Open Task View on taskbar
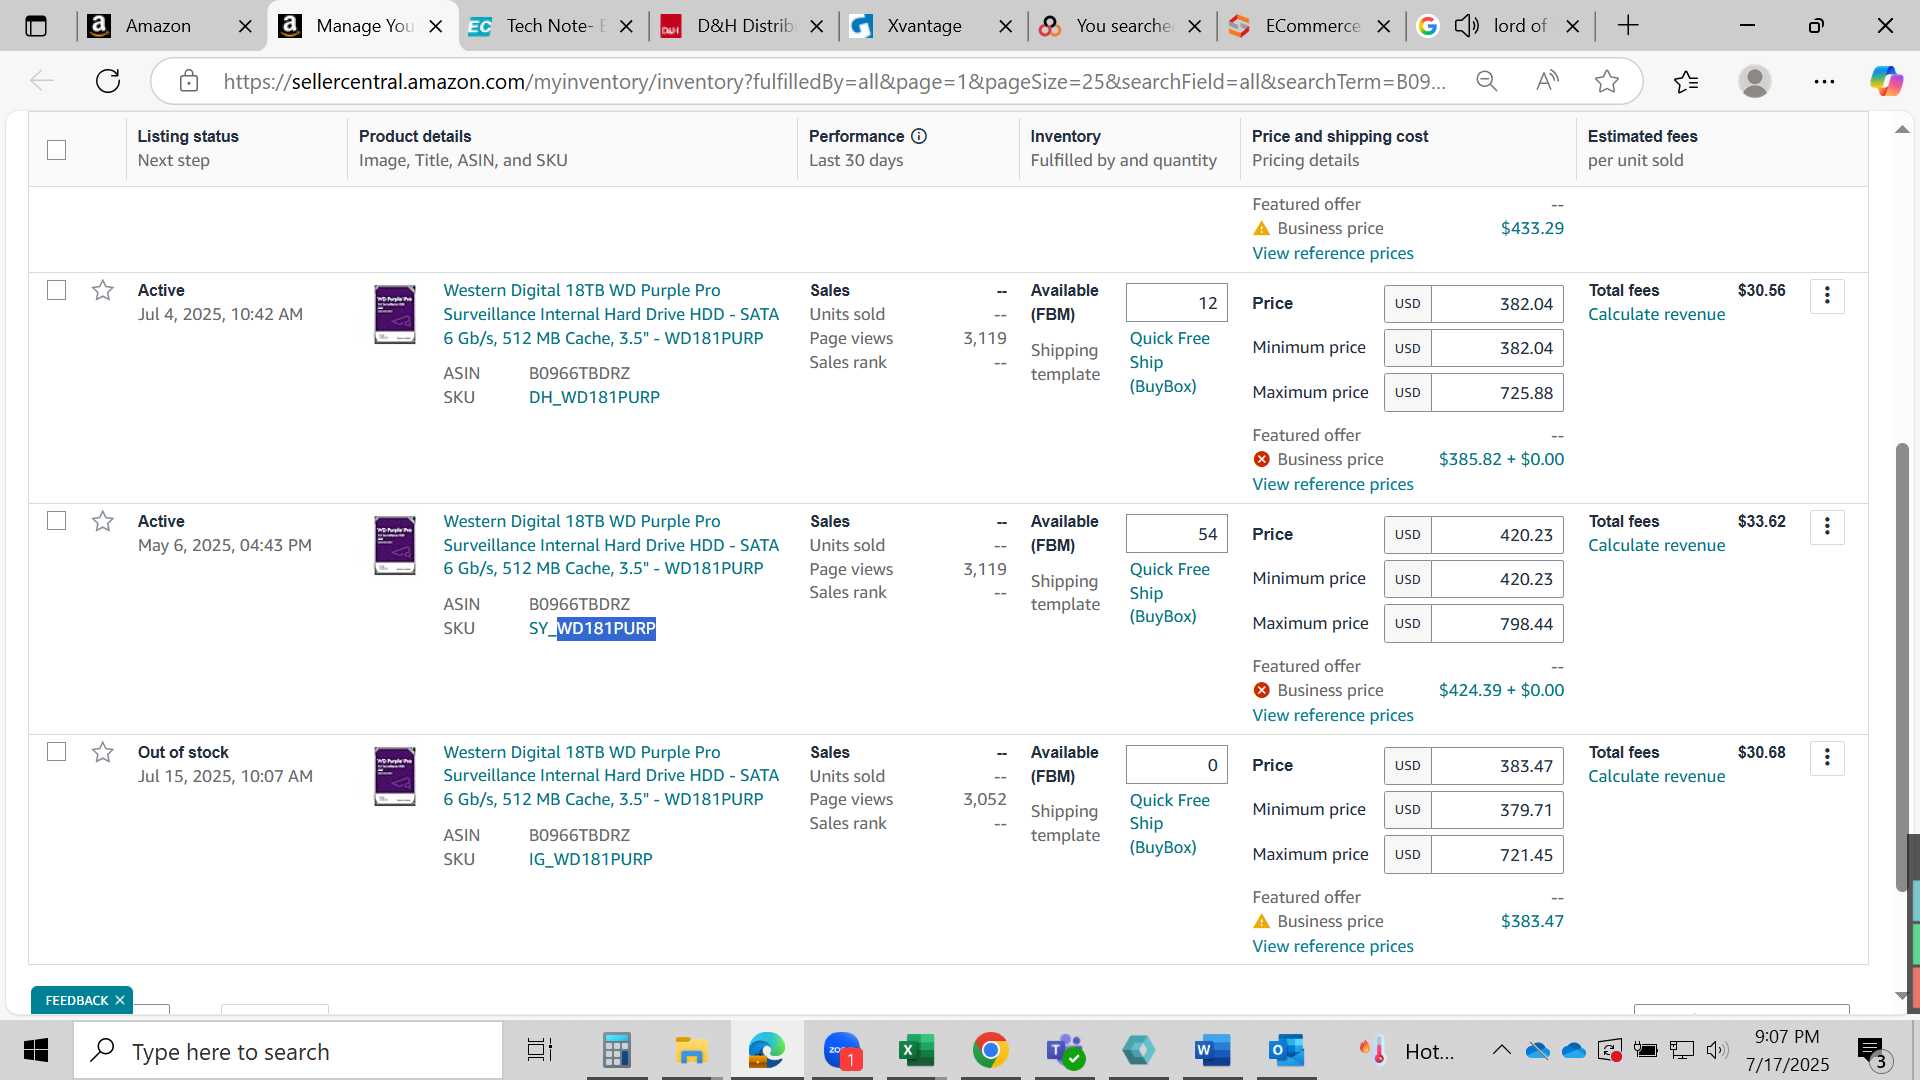Viewport: 1920px width, 1080px height. 540,1051
